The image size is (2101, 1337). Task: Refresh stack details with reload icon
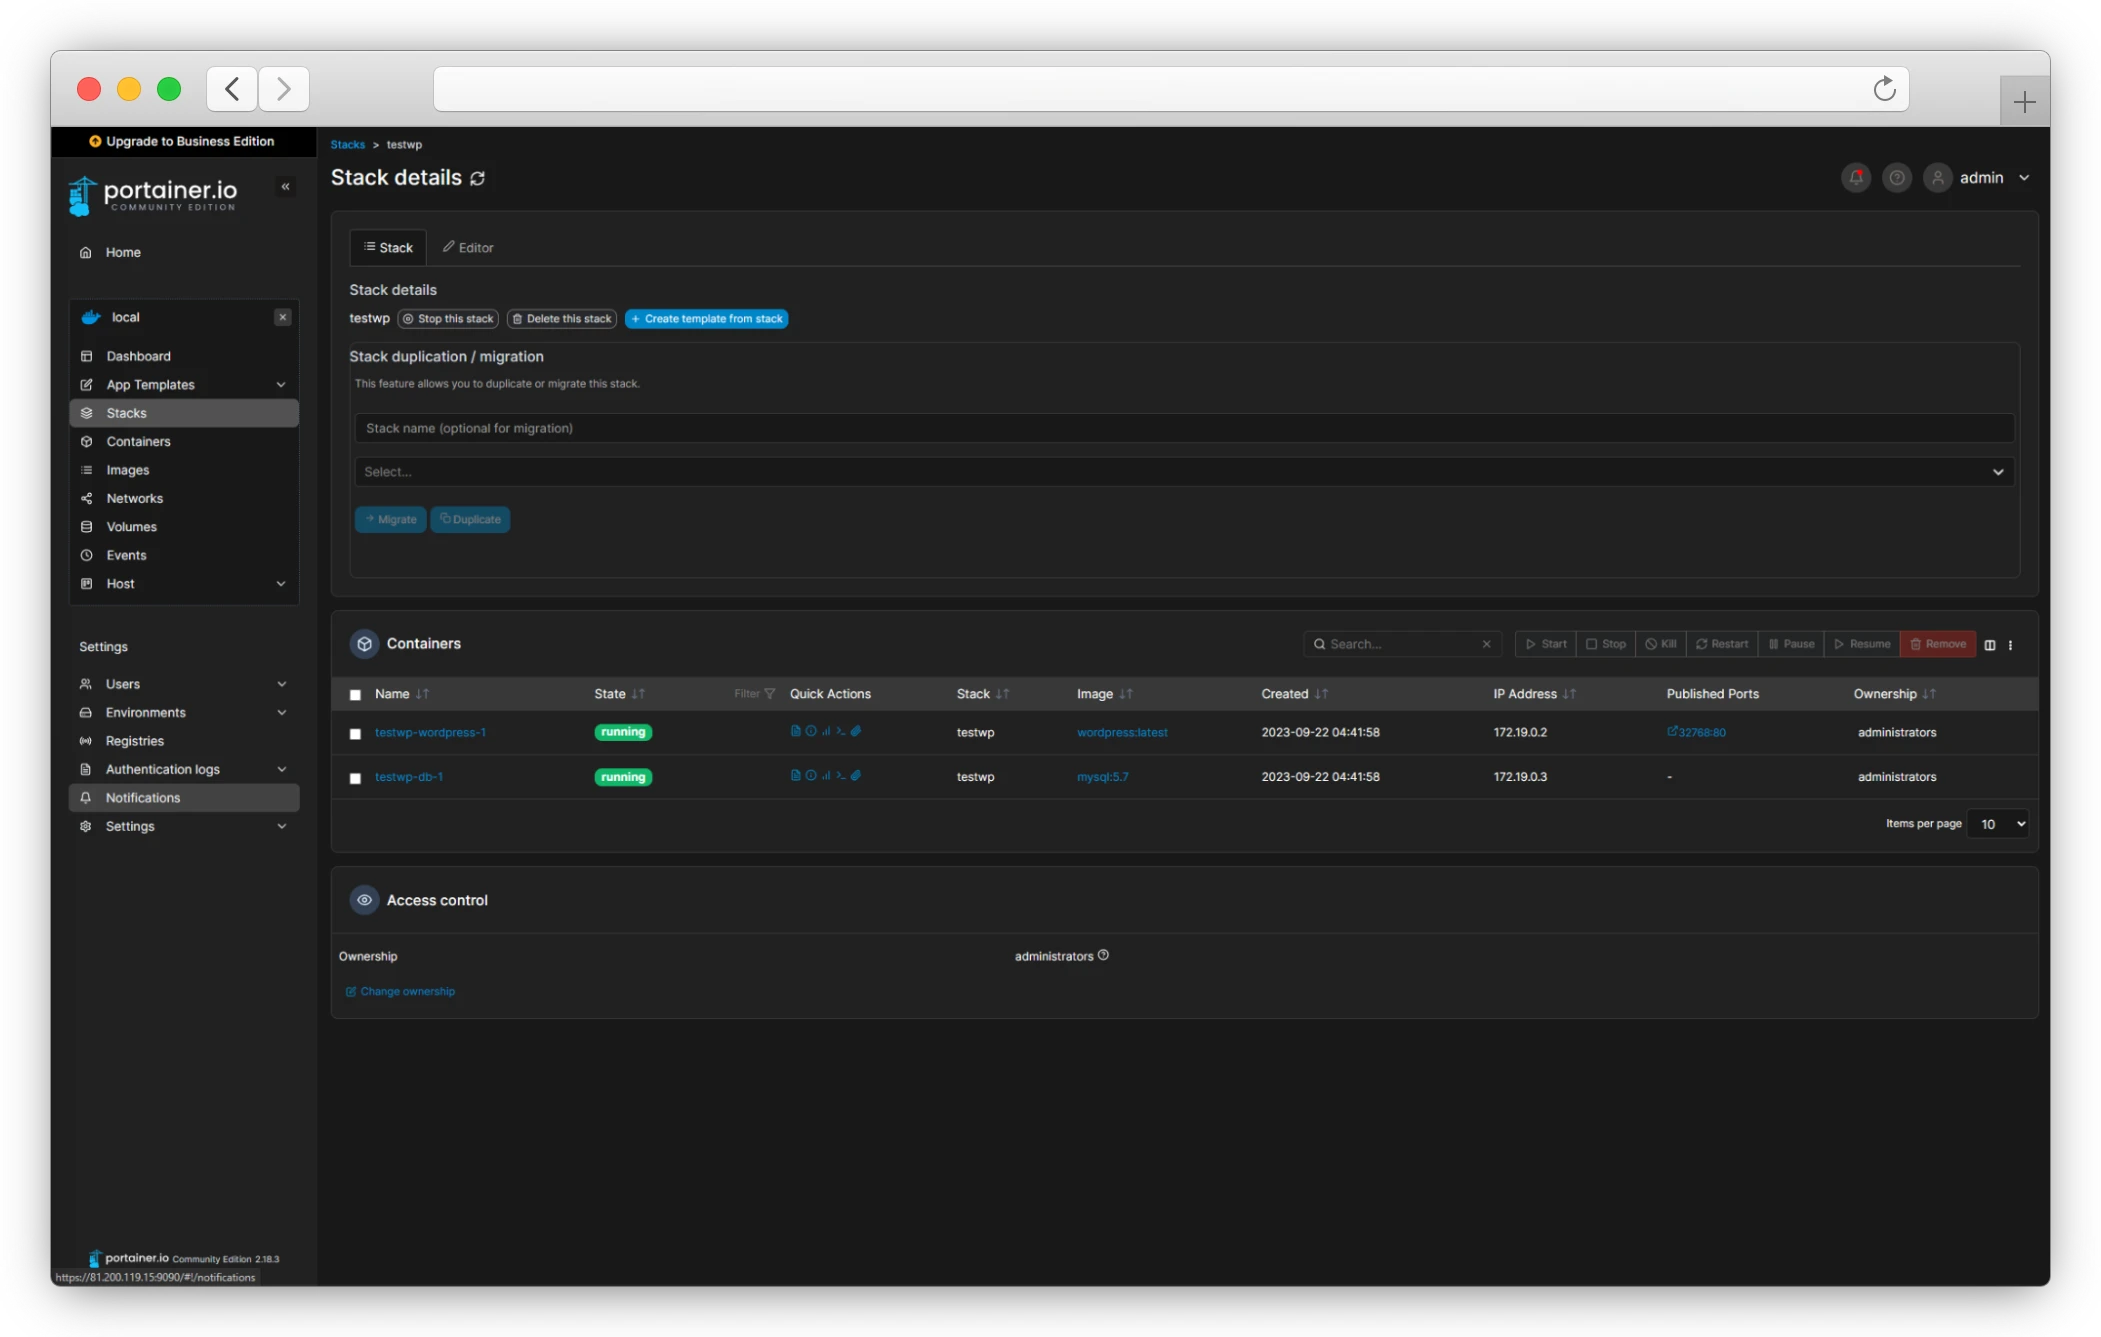tap(478, 178)
